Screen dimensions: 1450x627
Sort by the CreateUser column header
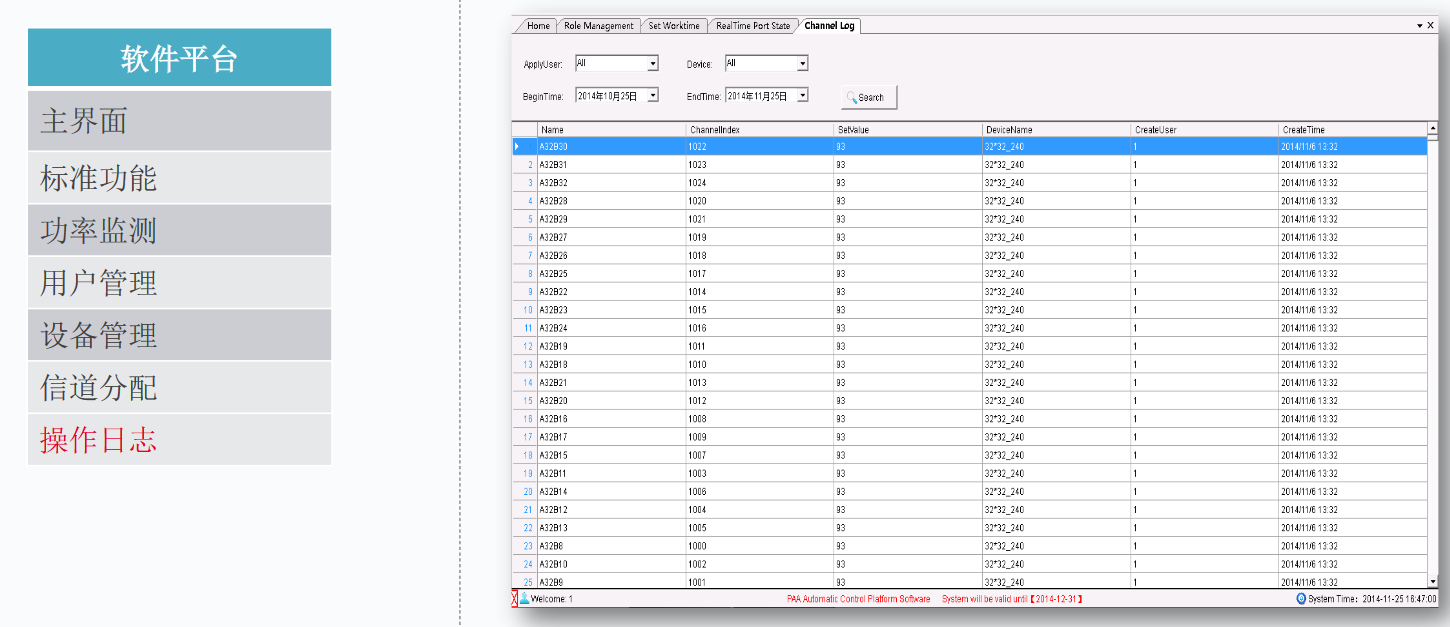tap(1205, 130)
